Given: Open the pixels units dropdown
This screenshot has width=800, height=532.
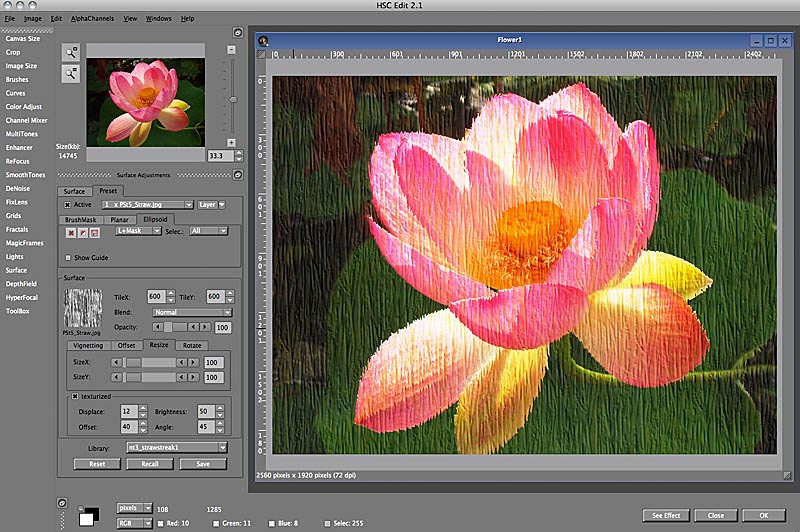Looking at the screenshot, I should (x=134, y=508).
